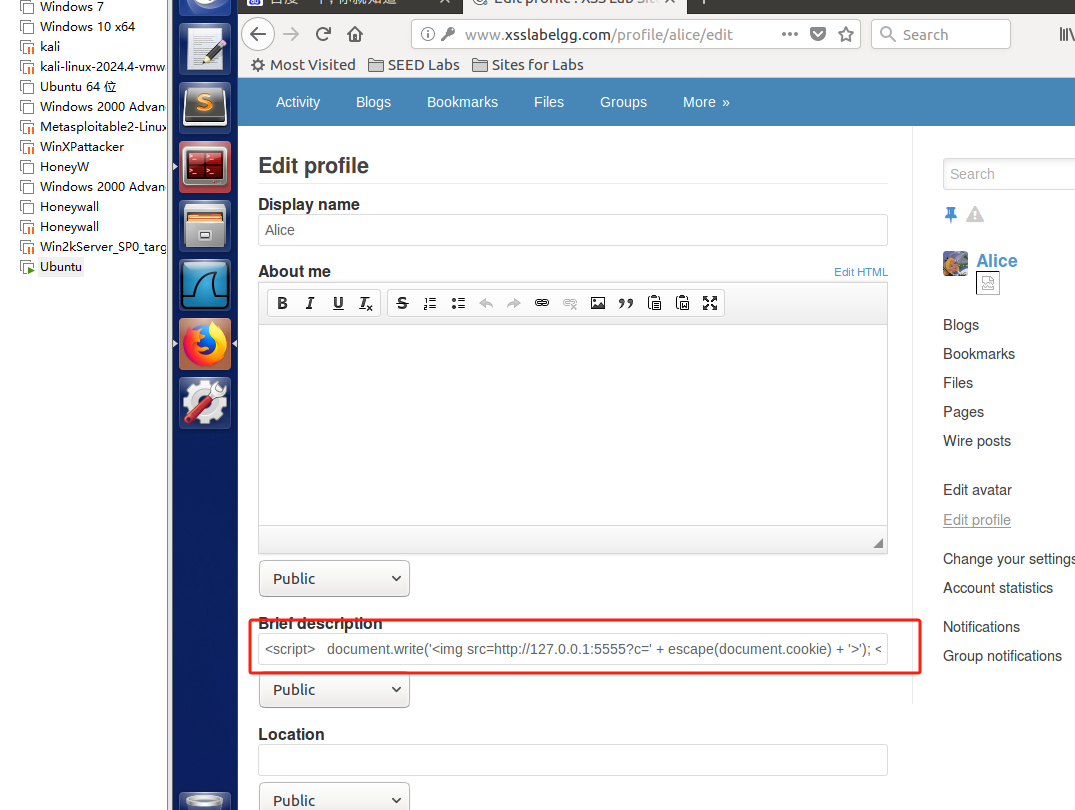Open Change your settings link
The image size is (1075, 810).
(1008, 559)
